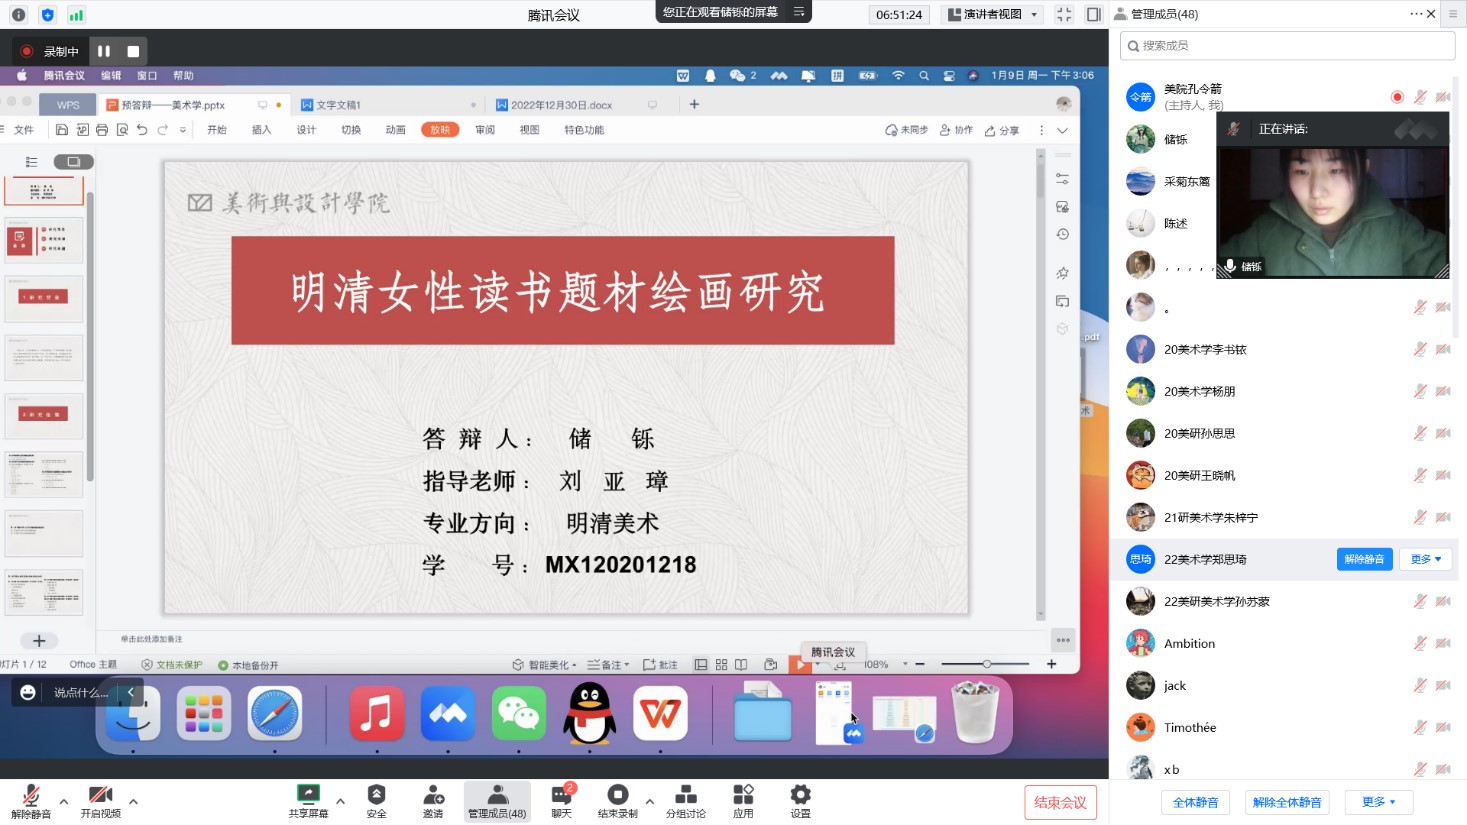Click the 搜索成员 search field
The image size is (1467, 825).
coord(1288,46)
